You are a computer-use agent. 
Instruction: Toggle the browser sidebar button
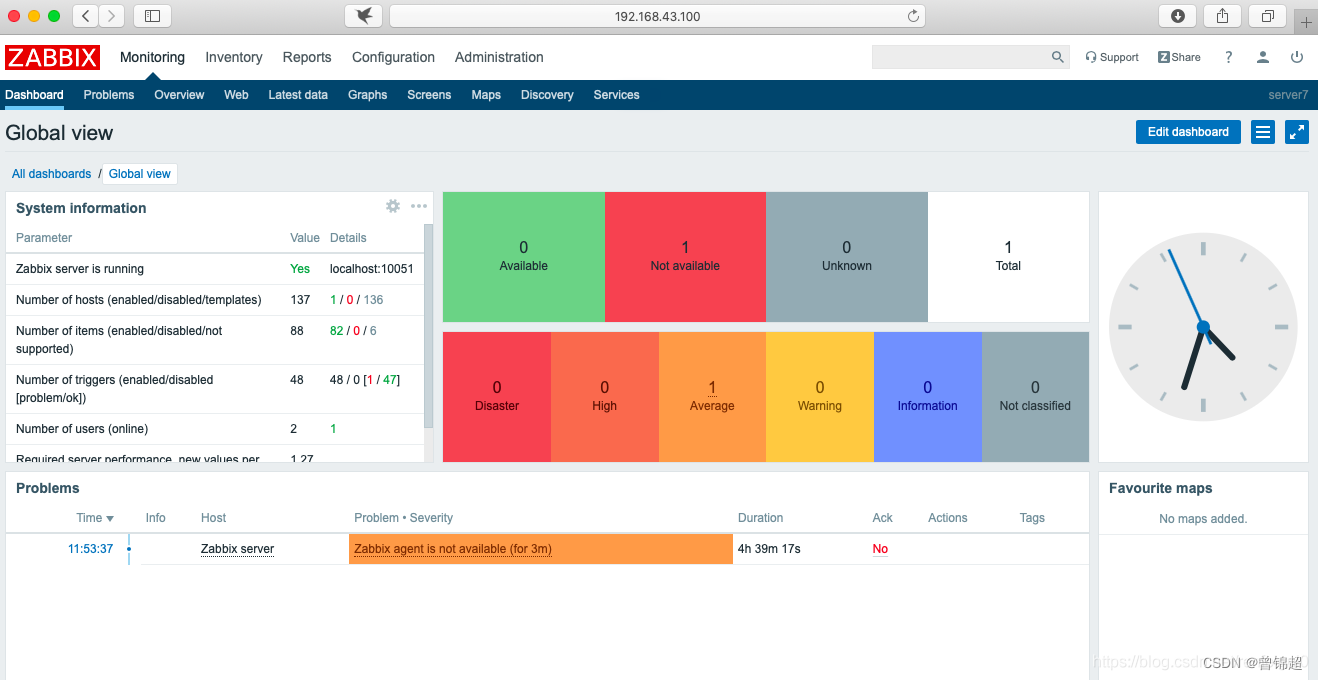[152, 16]
